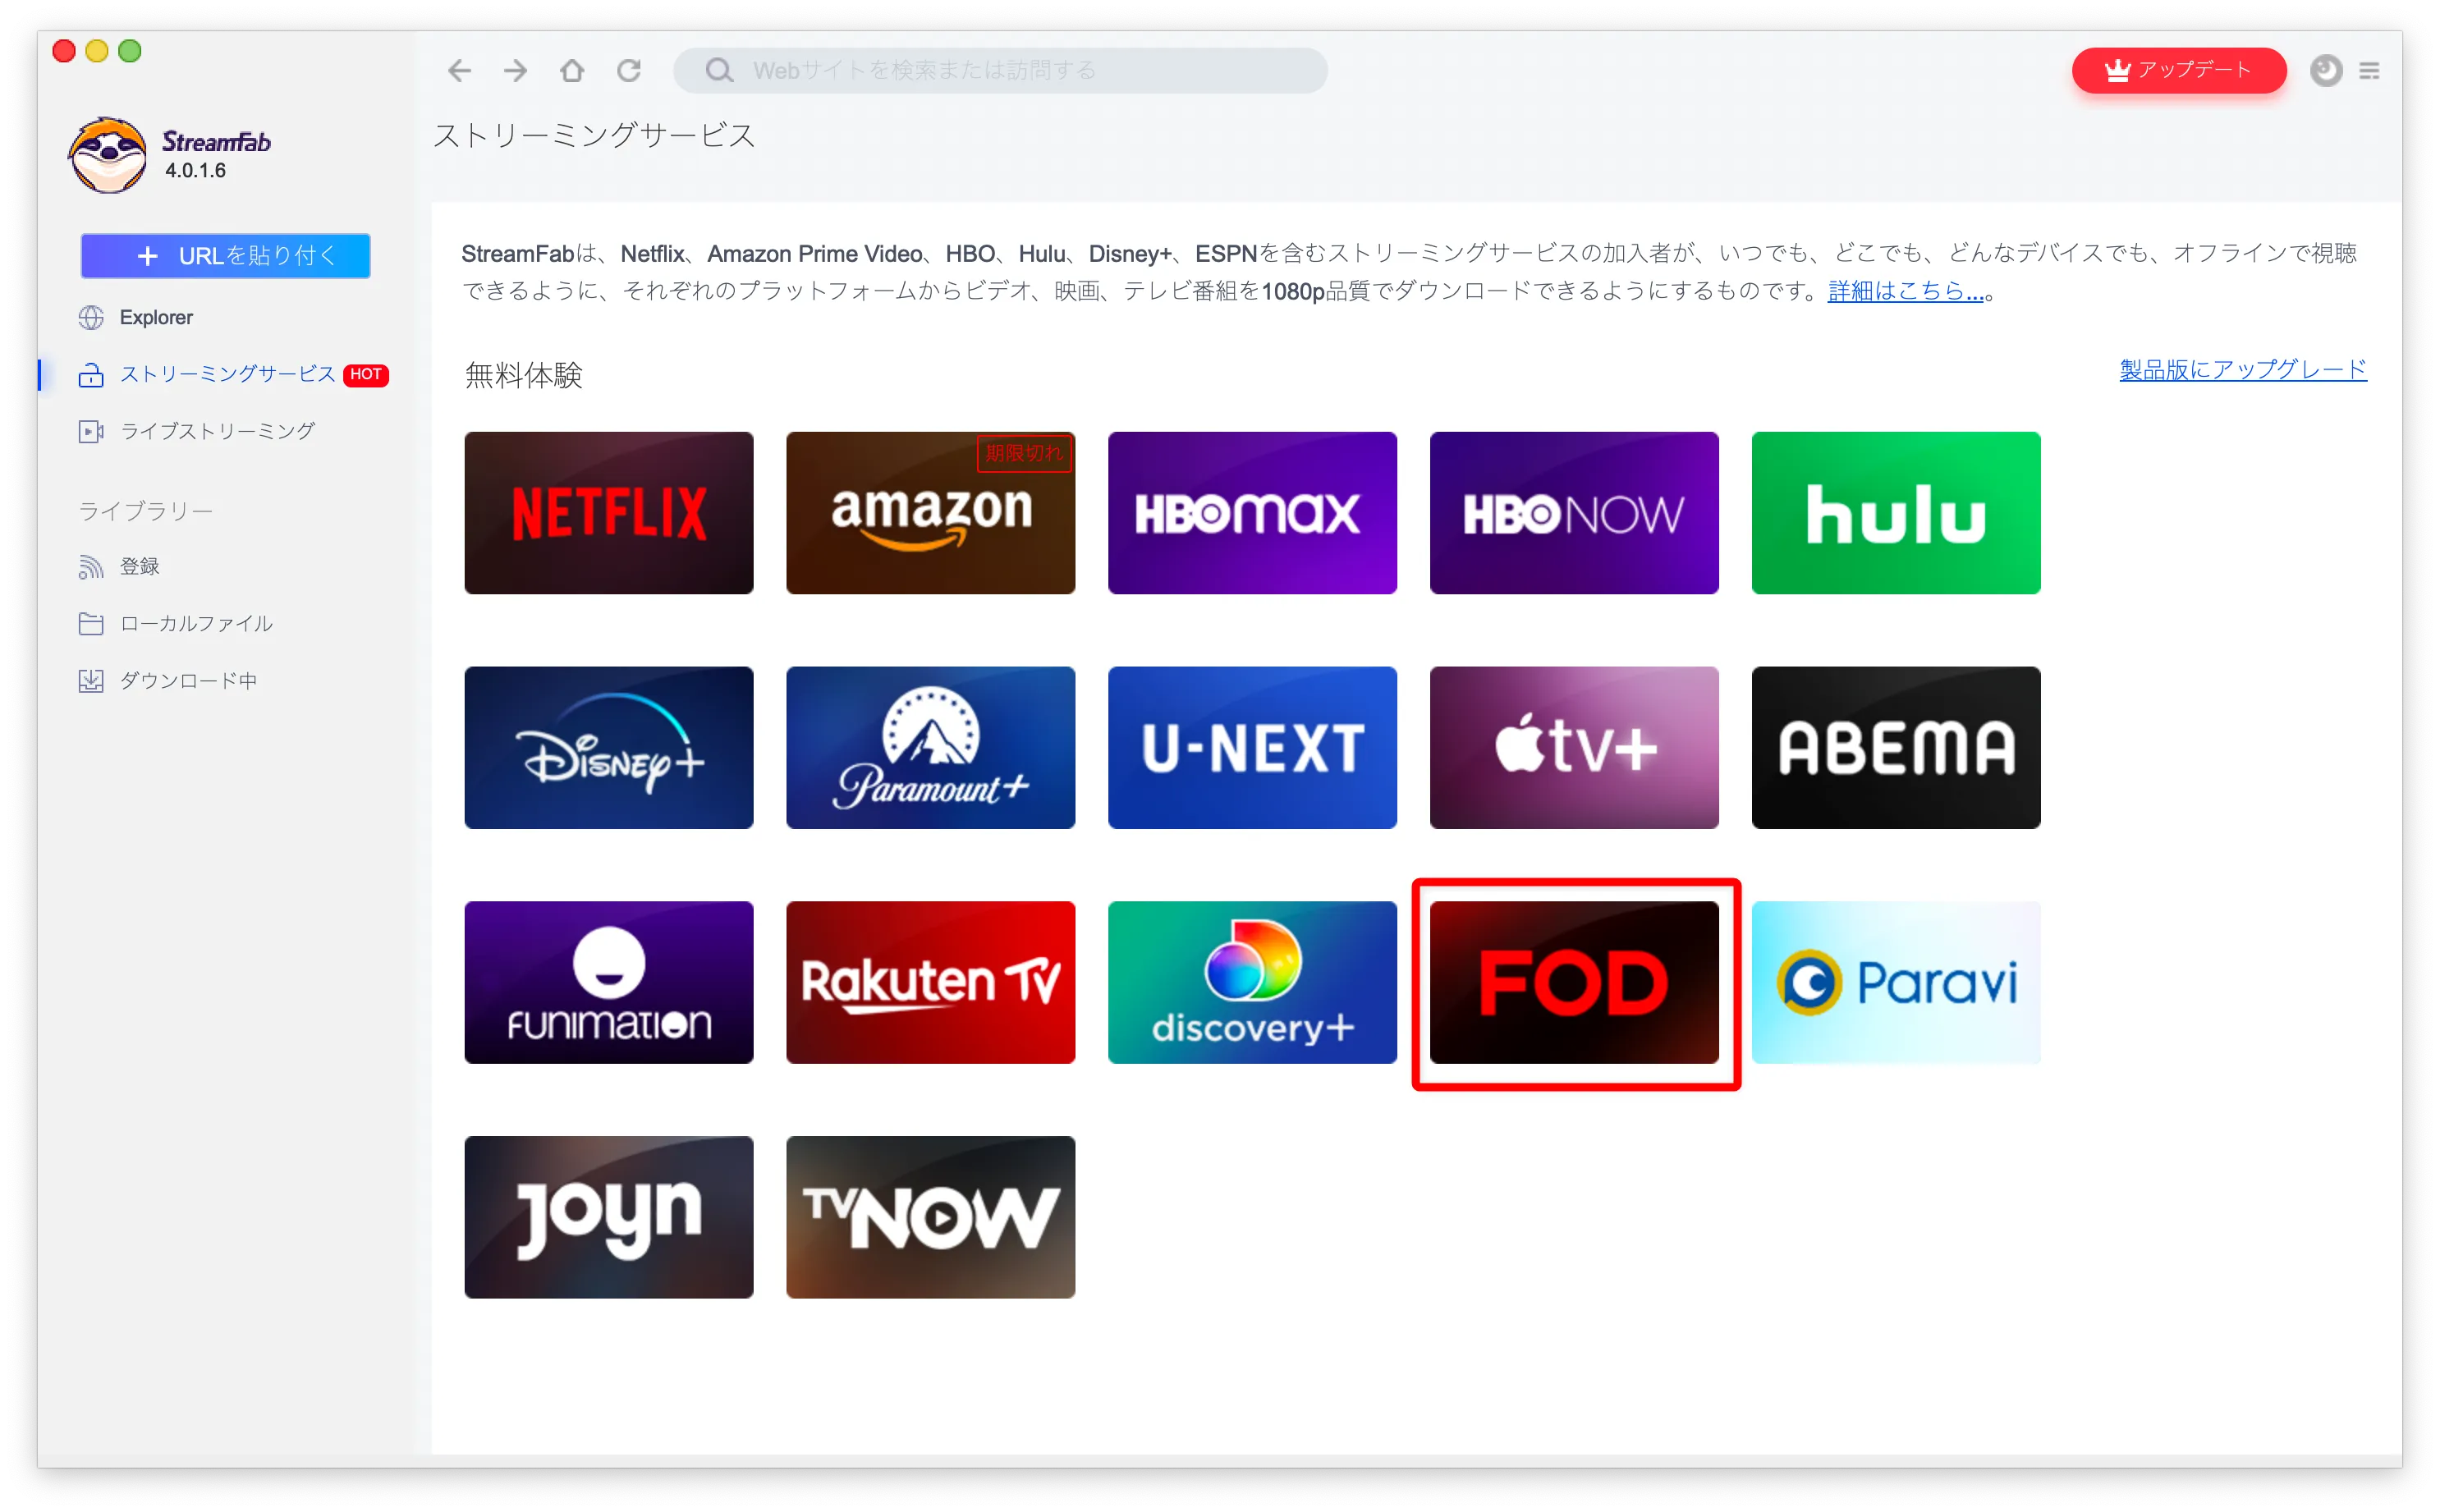The image size is (2440, 1512).
Task: Open the Netflix service tile
Action: coord(609,512)
